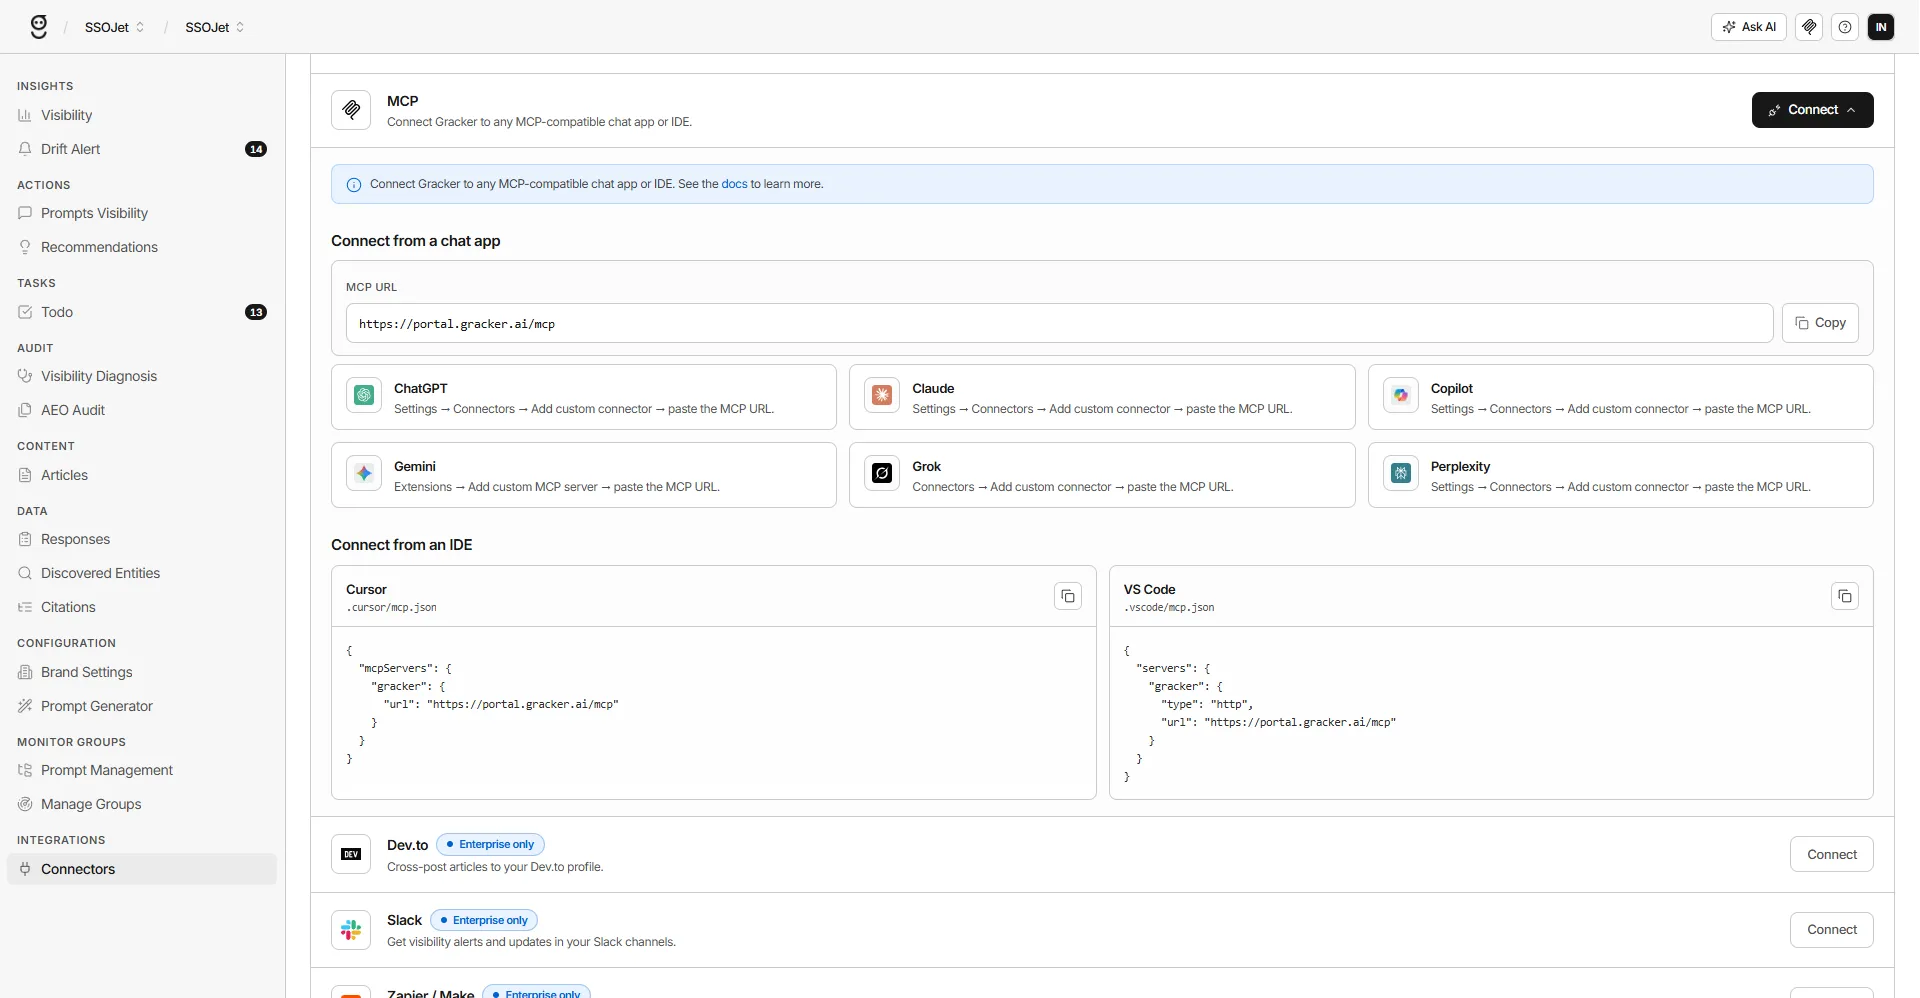Click the Claude app icon
The width and height of the screenshot is (1920, 998).
tap(882, 395)
